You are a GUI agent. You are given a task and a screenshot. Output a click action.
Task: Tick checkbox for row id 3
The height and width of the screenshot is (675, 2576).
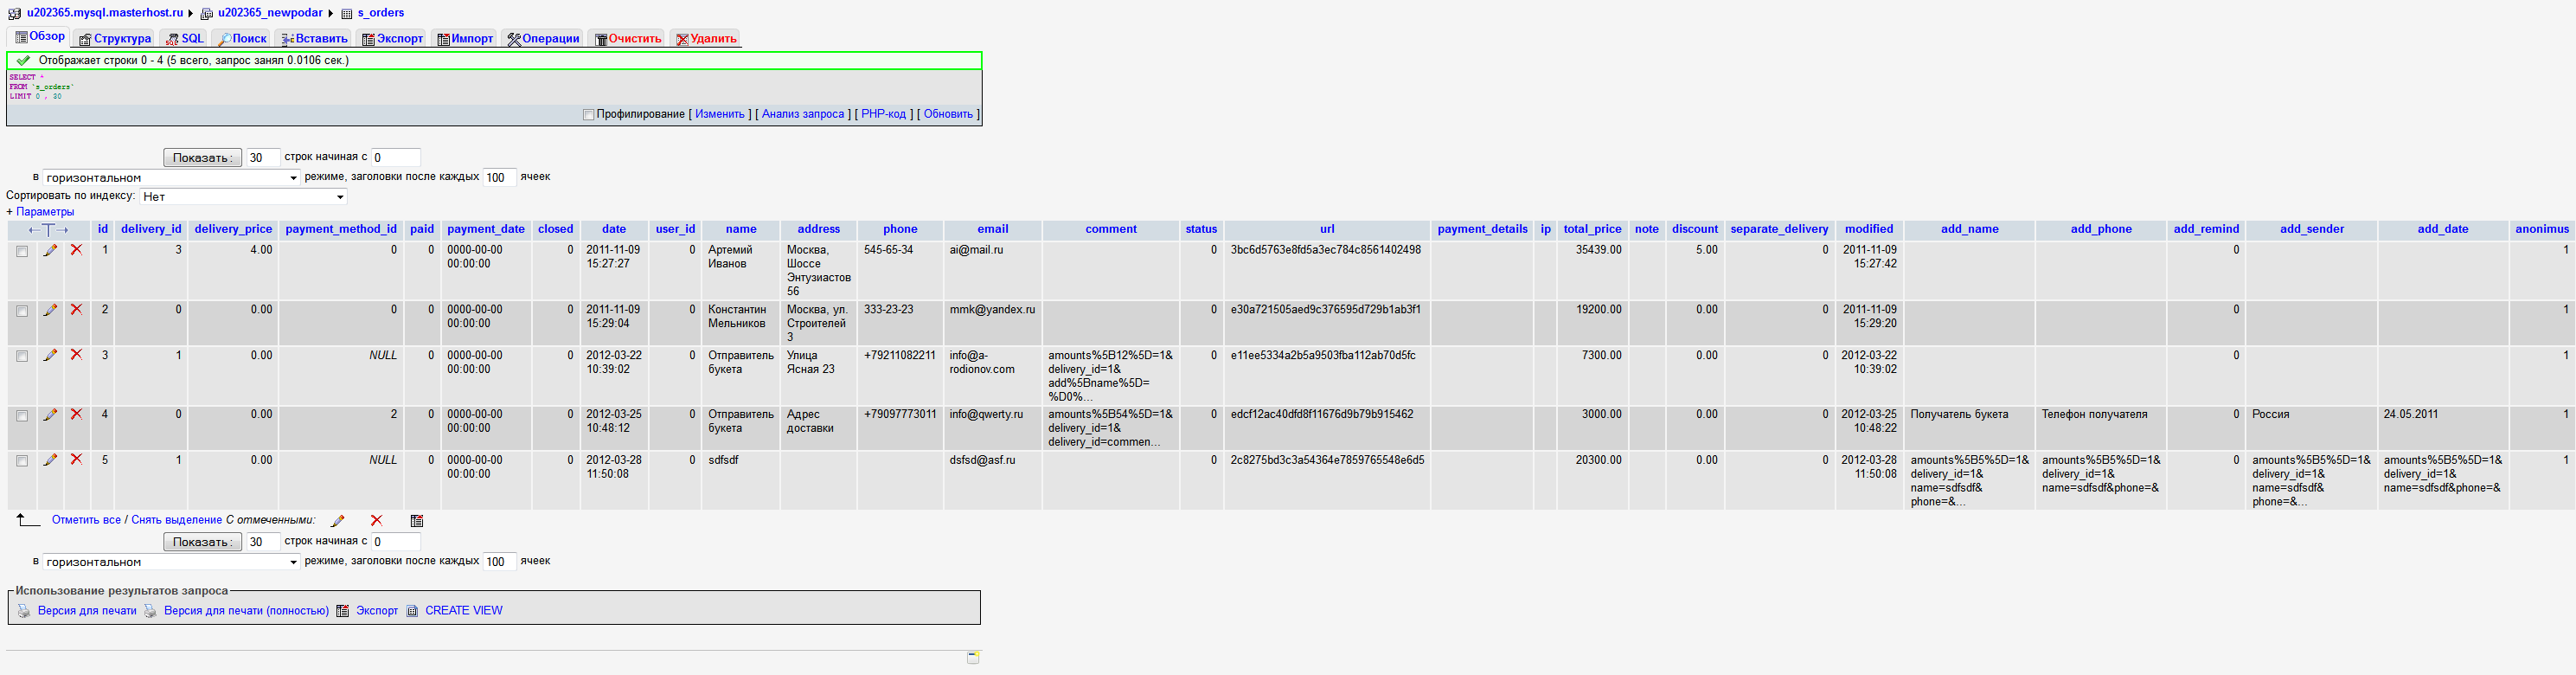click(22, 356)
